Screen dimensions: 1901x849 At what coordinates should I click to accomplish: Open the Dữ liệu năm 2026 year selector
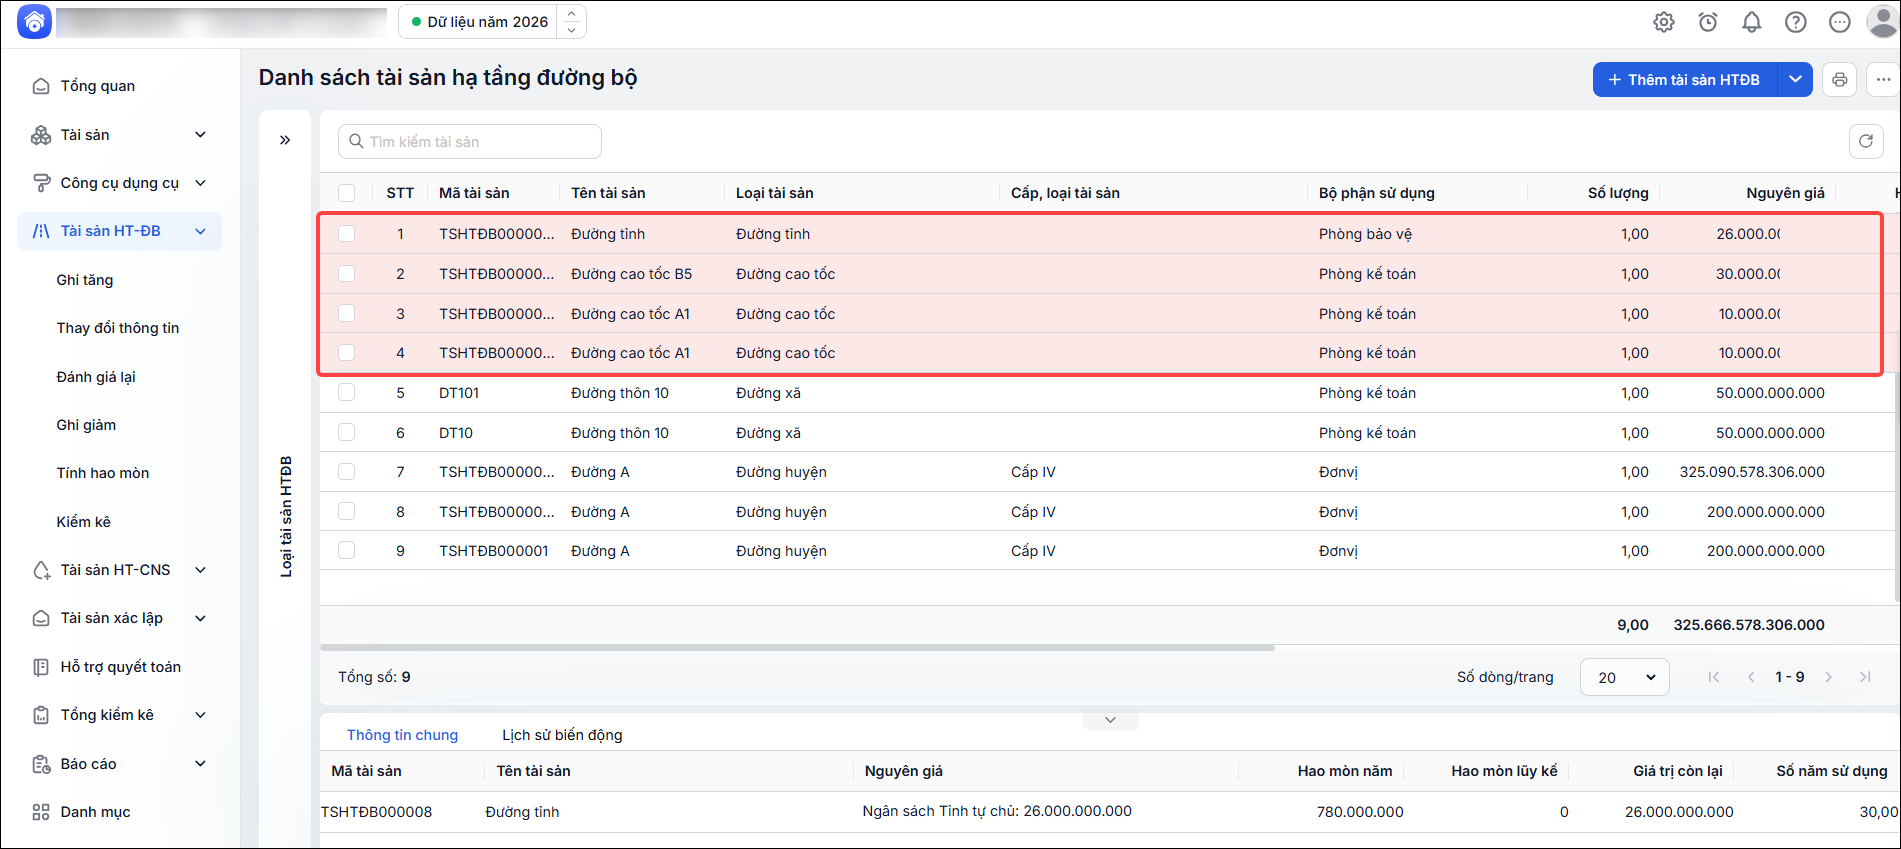point(492,22)
